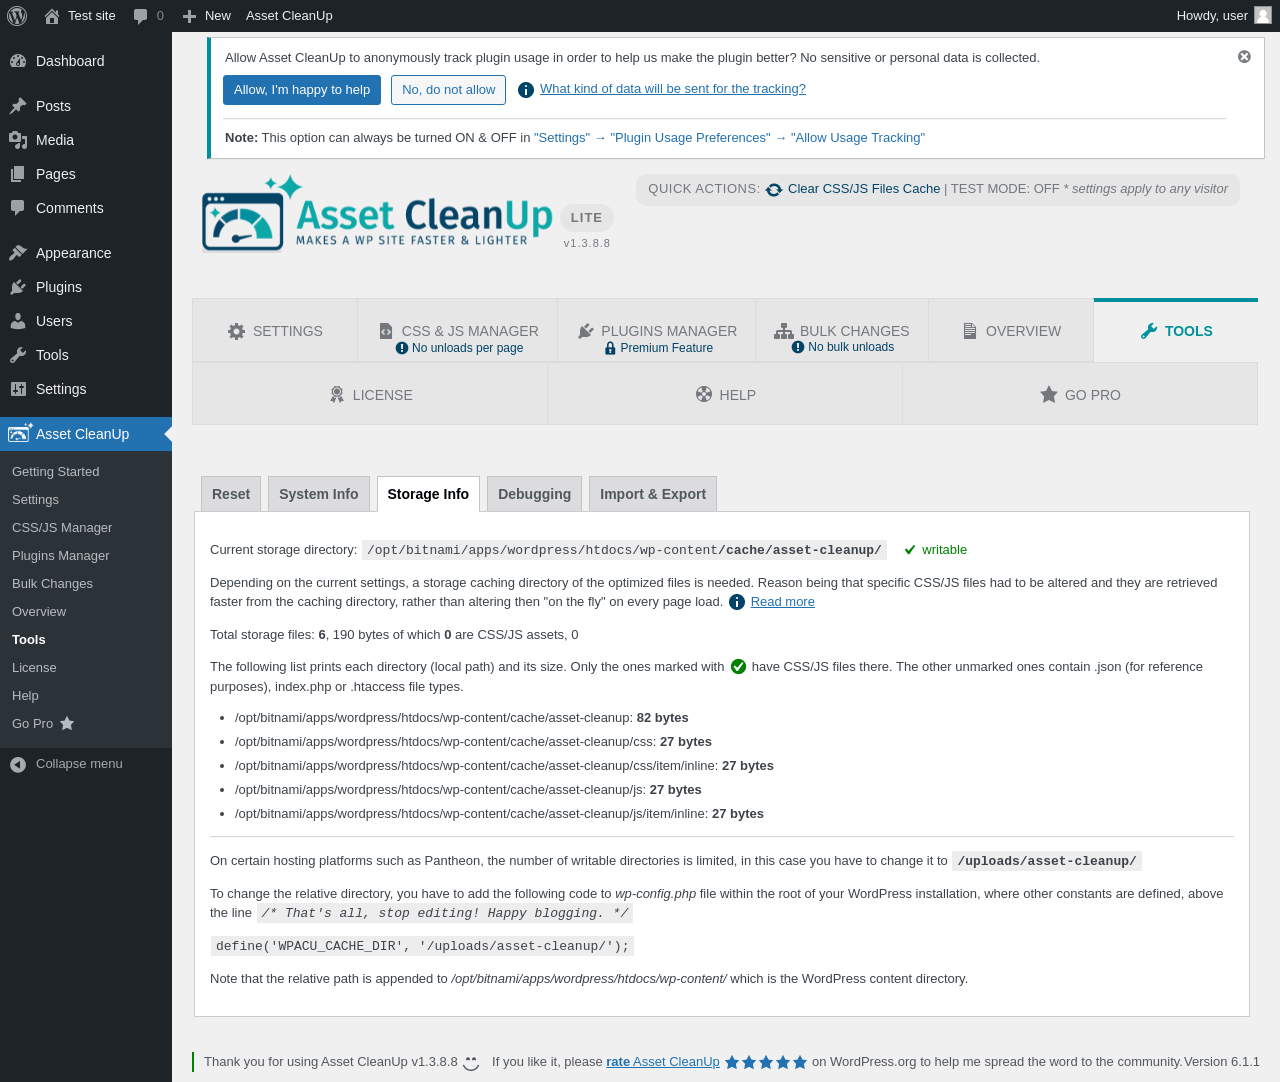Viewport: 1280px width, 1082px height.
Task: Dismiss the usage tracking notice
Action: 1244,57
